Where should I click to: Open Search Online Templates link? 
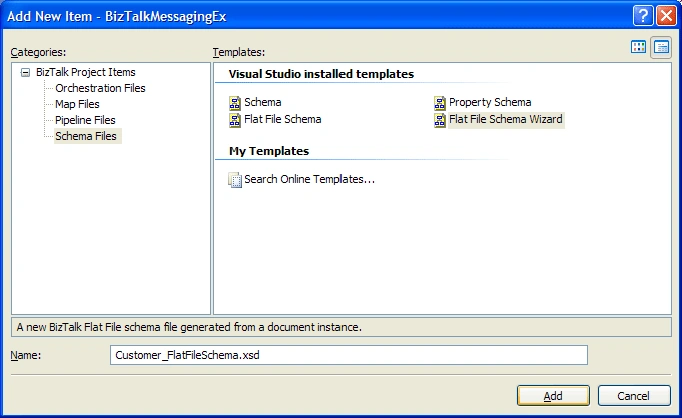(309, 179)
